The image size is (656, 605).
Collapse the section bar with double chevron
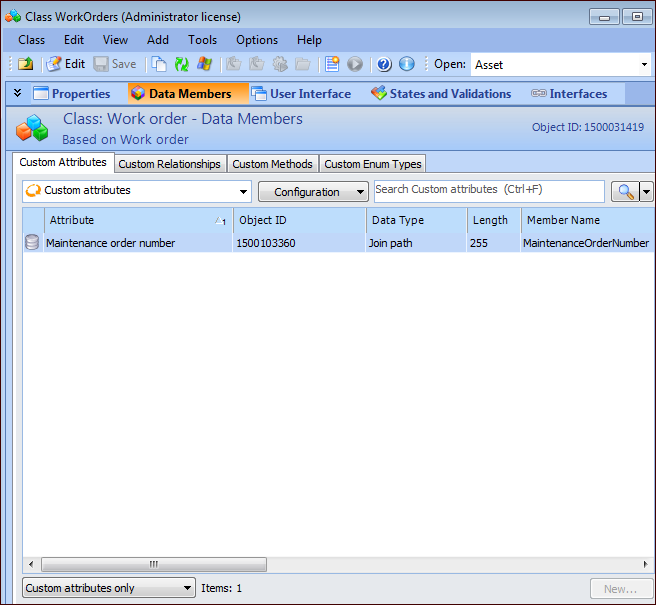18,93
